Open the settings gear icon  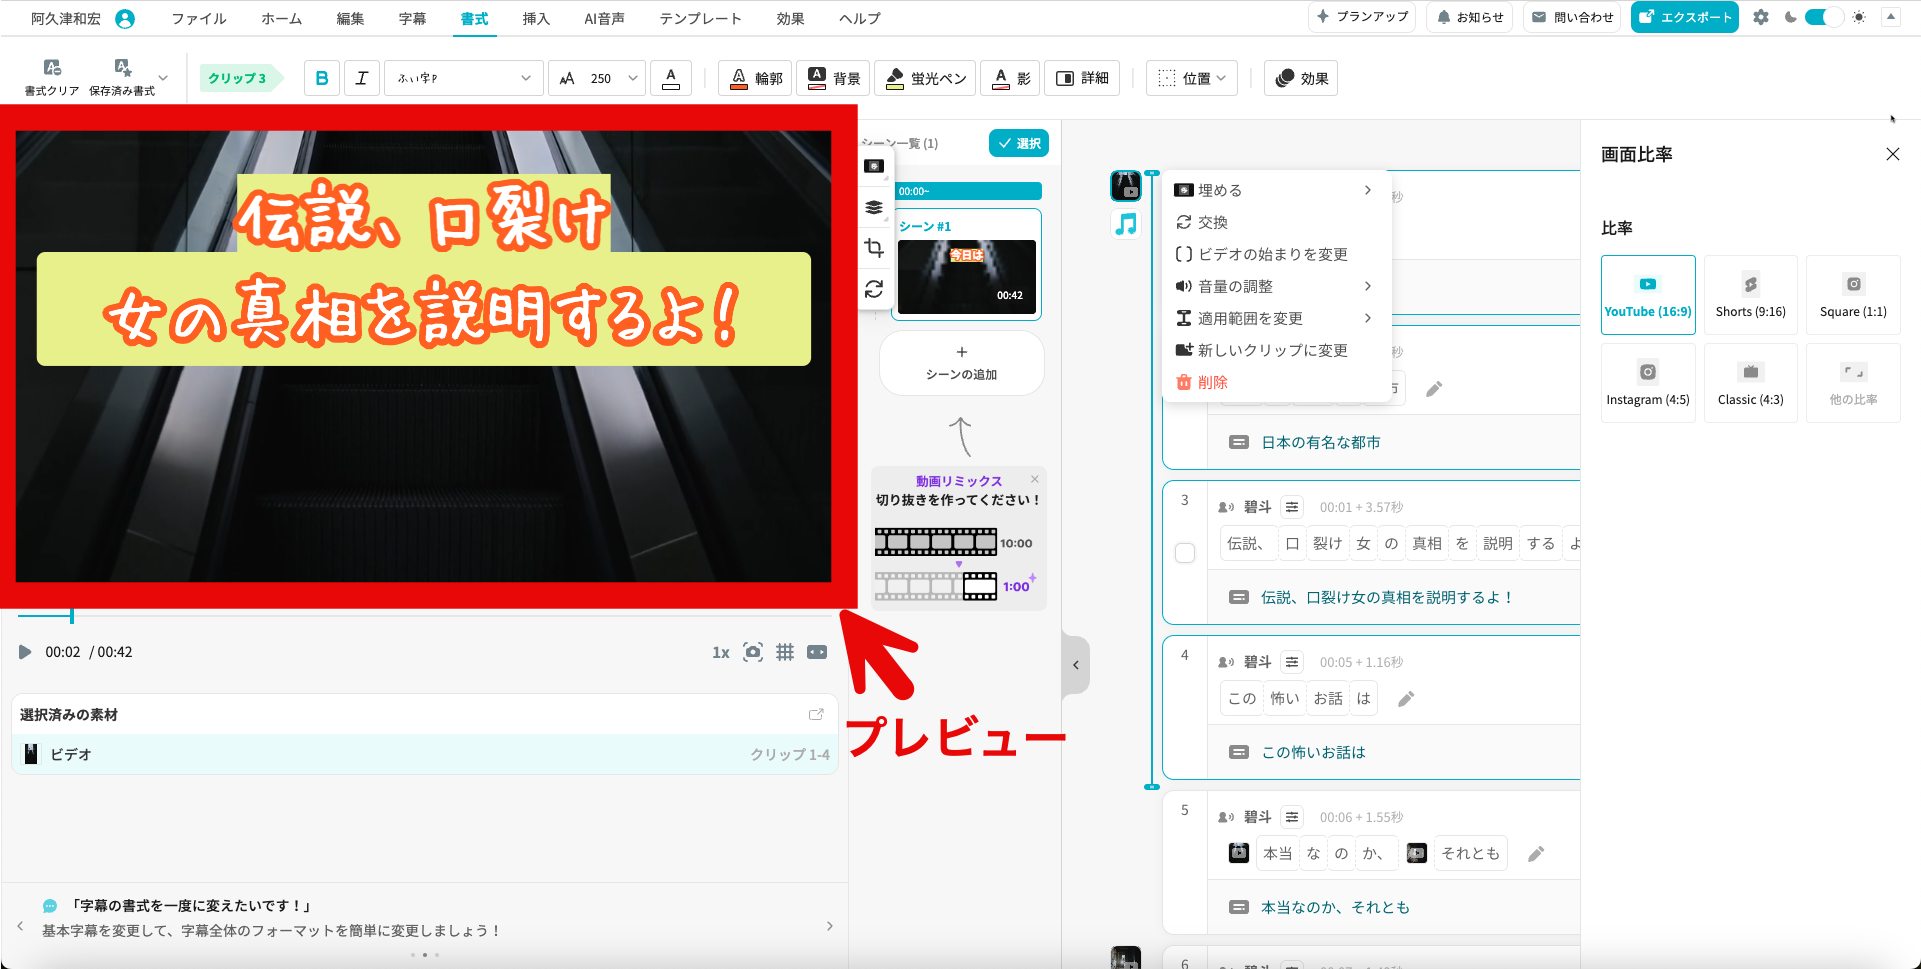pyautogui.click(x=1761, y=17)
